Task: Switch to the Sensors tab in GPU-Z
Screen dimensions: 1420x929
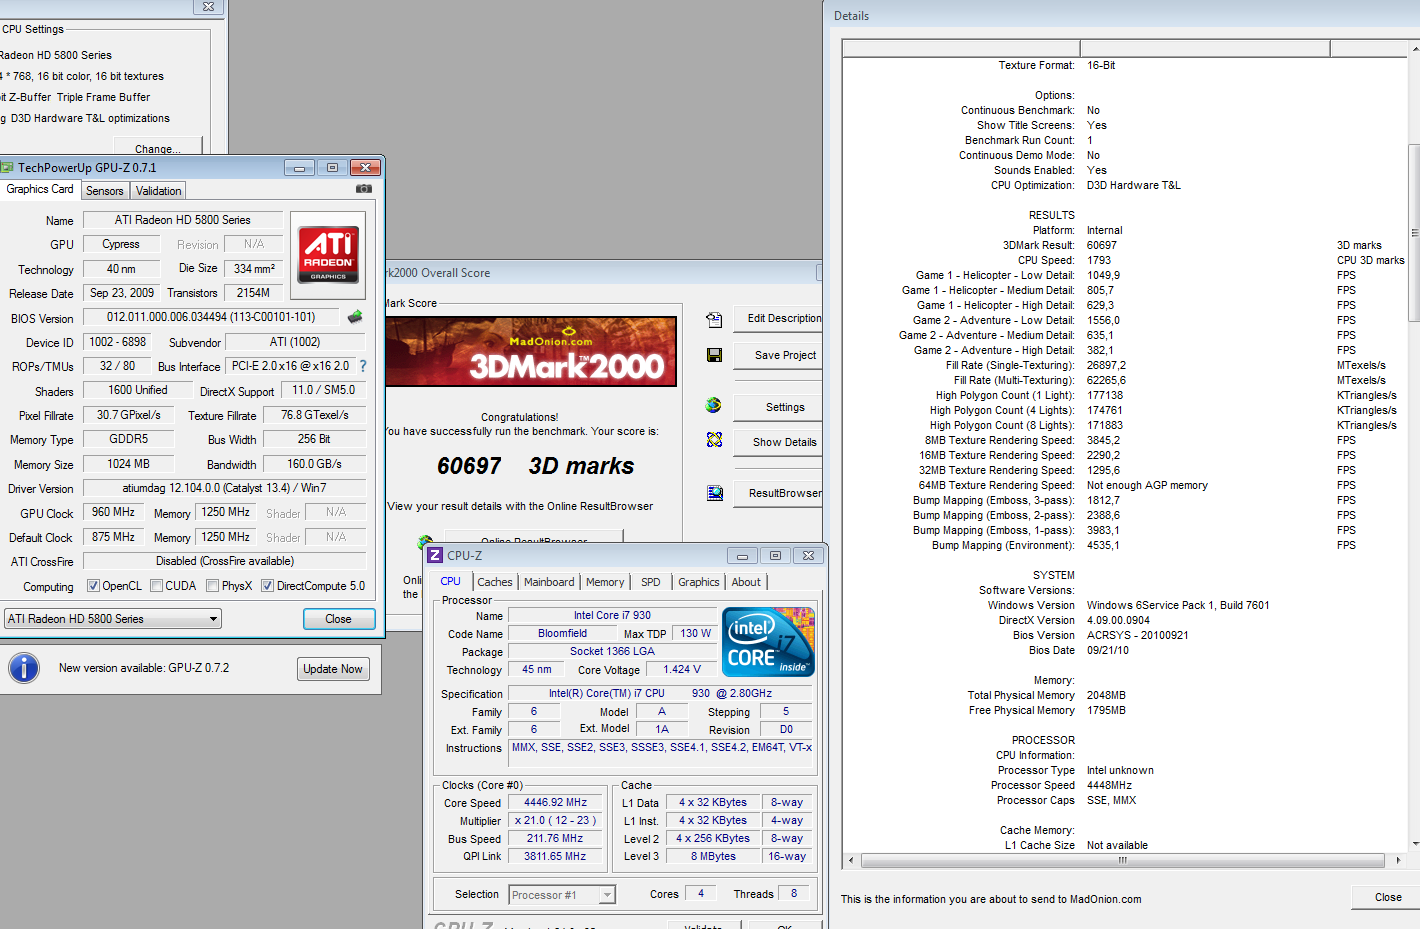Action: click(105, 191)
